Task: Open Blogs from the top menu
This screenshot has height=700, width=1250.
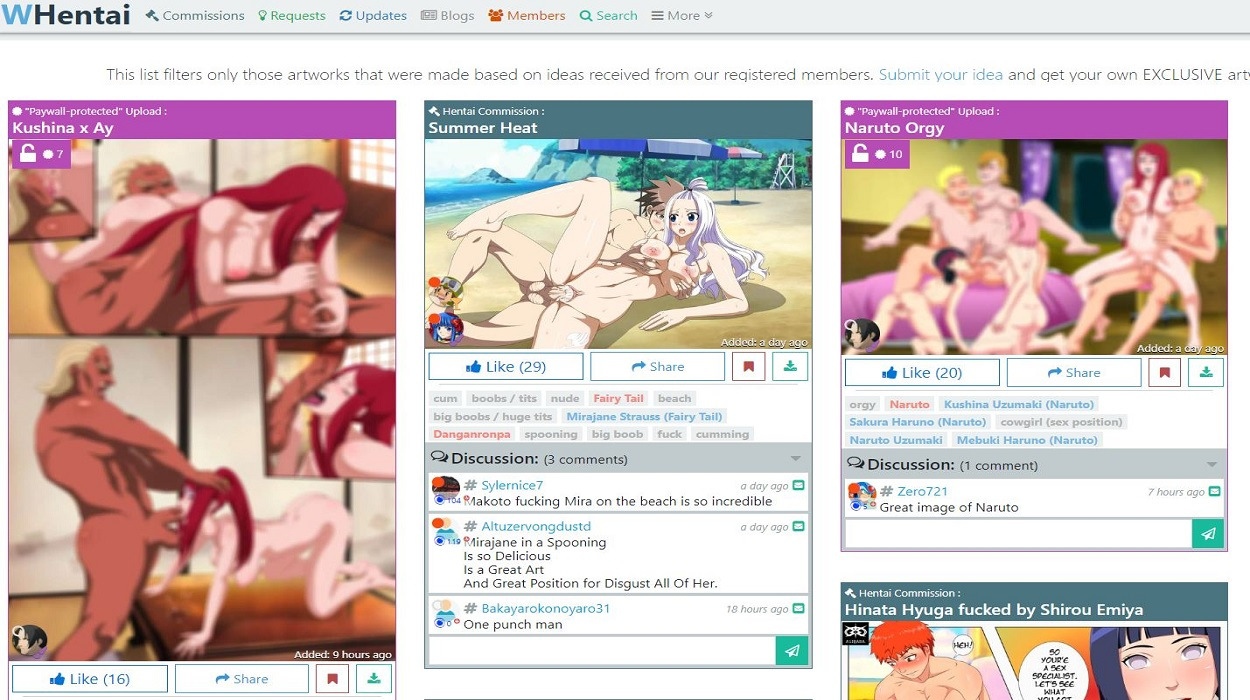Action: [448, 16]
